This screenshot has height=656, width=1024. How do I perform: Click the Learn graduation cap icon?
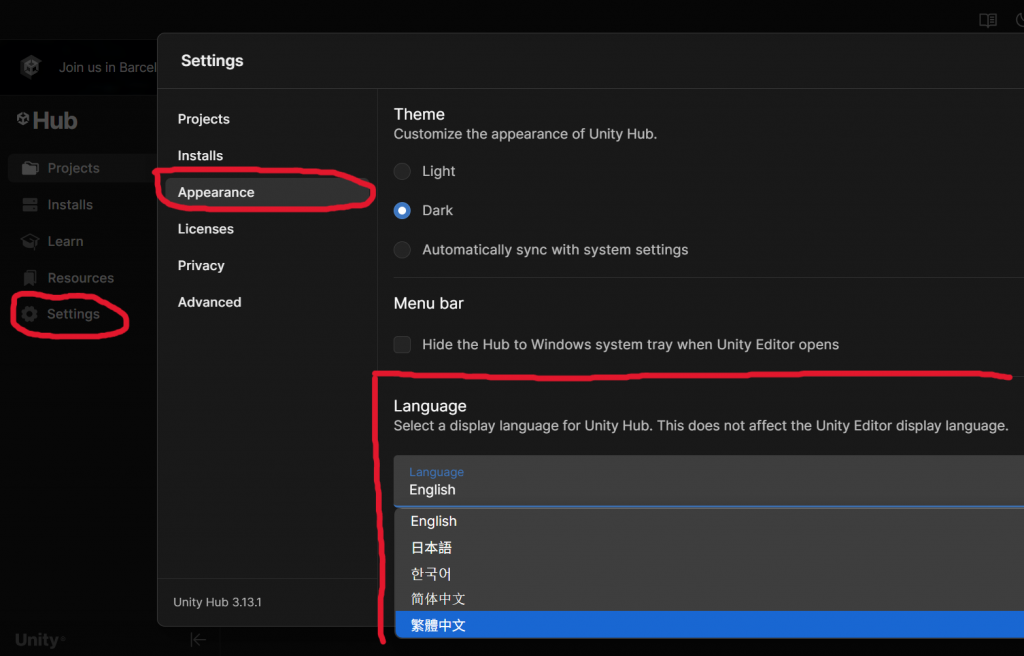30,241
